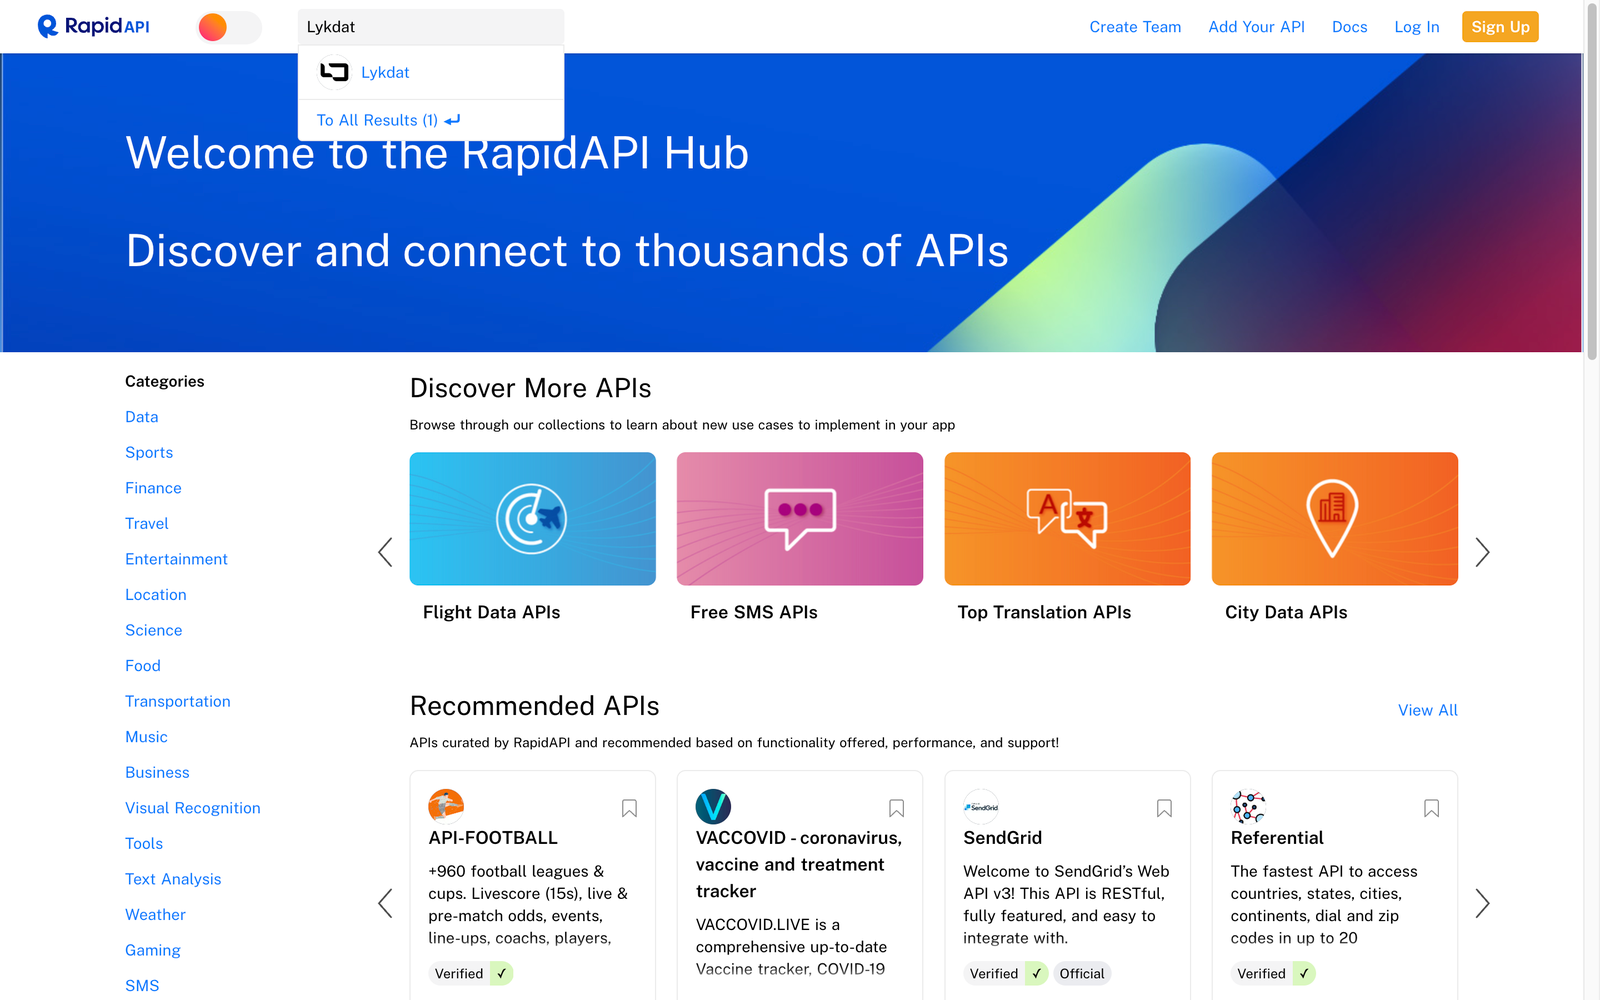
Task: Go to Log In
Action: [1417, 27]
